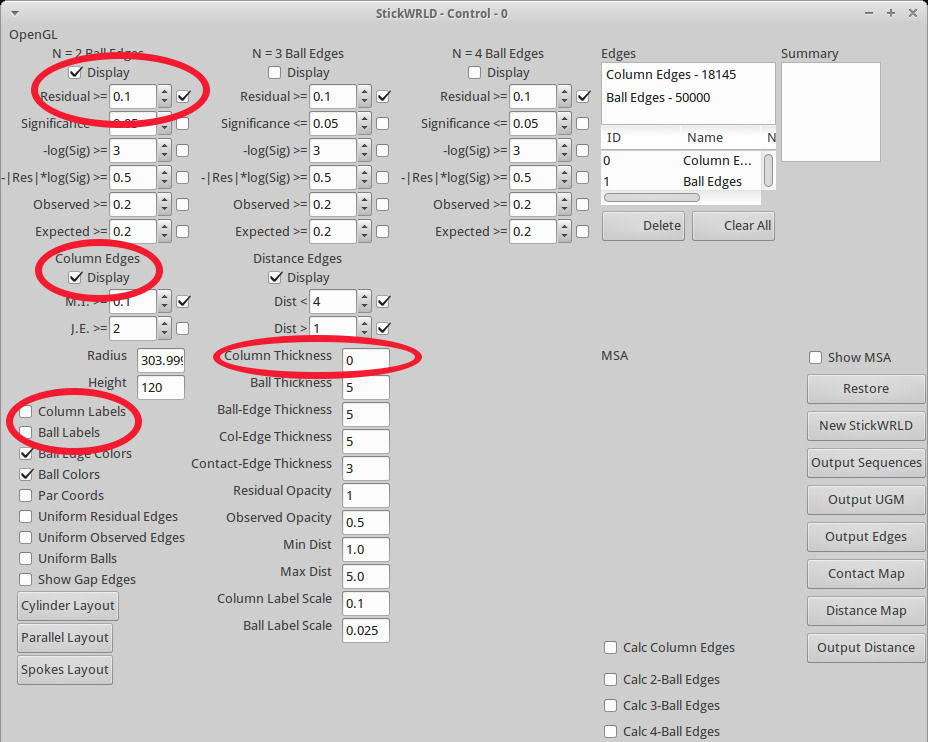The width and height of the screenshot is (928, 742).
Task: Click Output UGM button
Action: click(x=866, y=500)
